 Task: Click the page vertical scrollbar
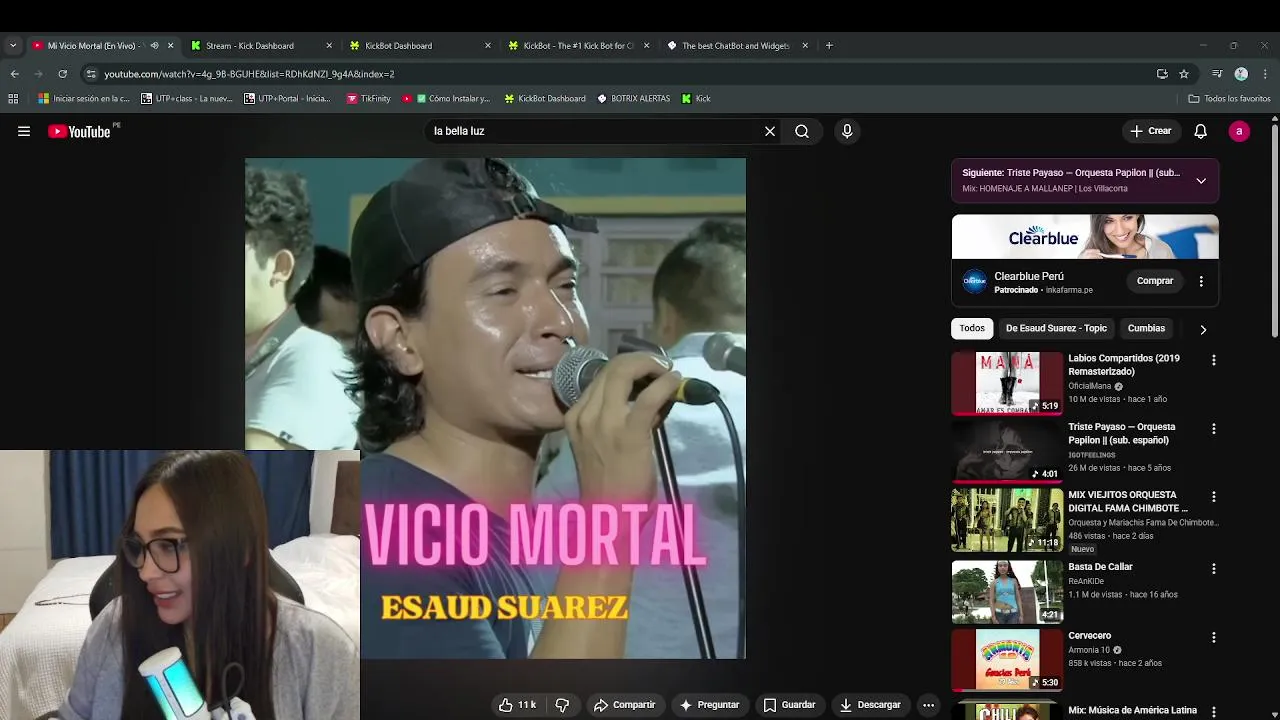[1274, 230]
